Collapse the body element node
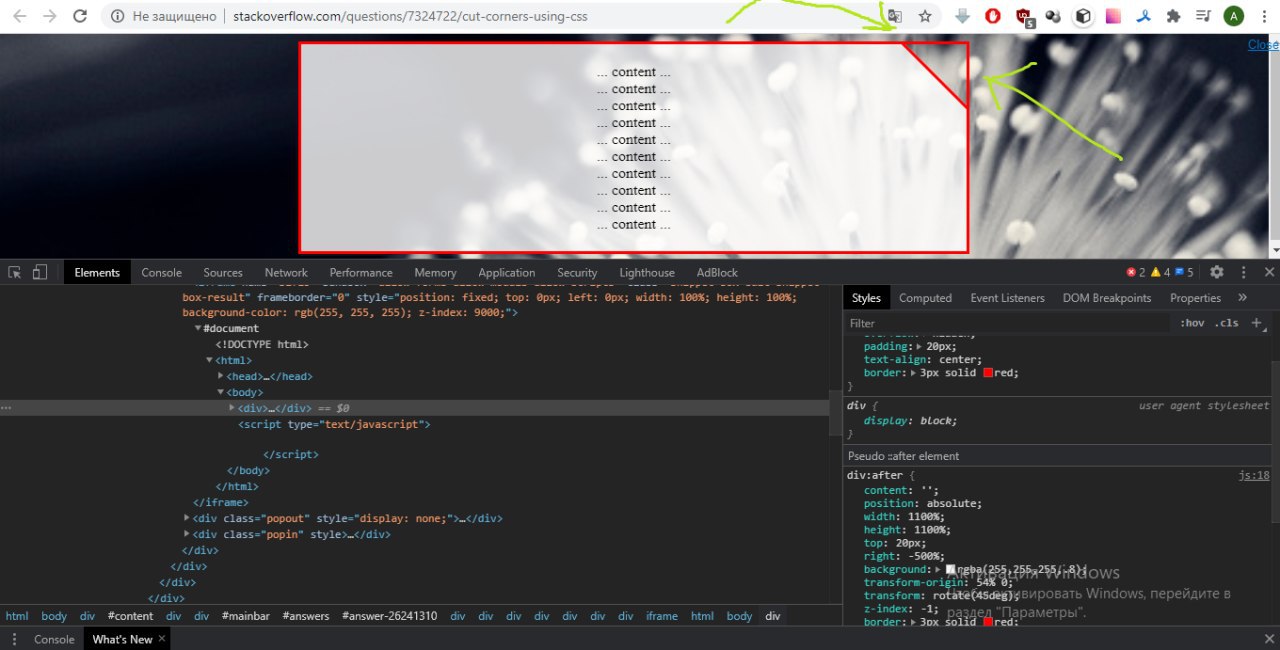This screenshot has width=1280, height=650. click(x=221, y=392)
